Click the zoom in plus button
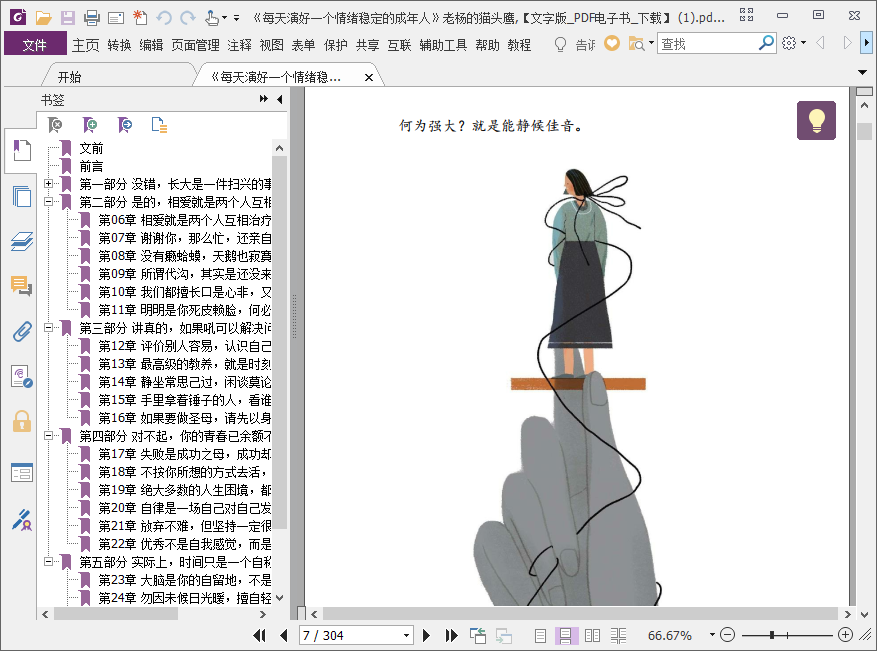 tap(846, 635)
